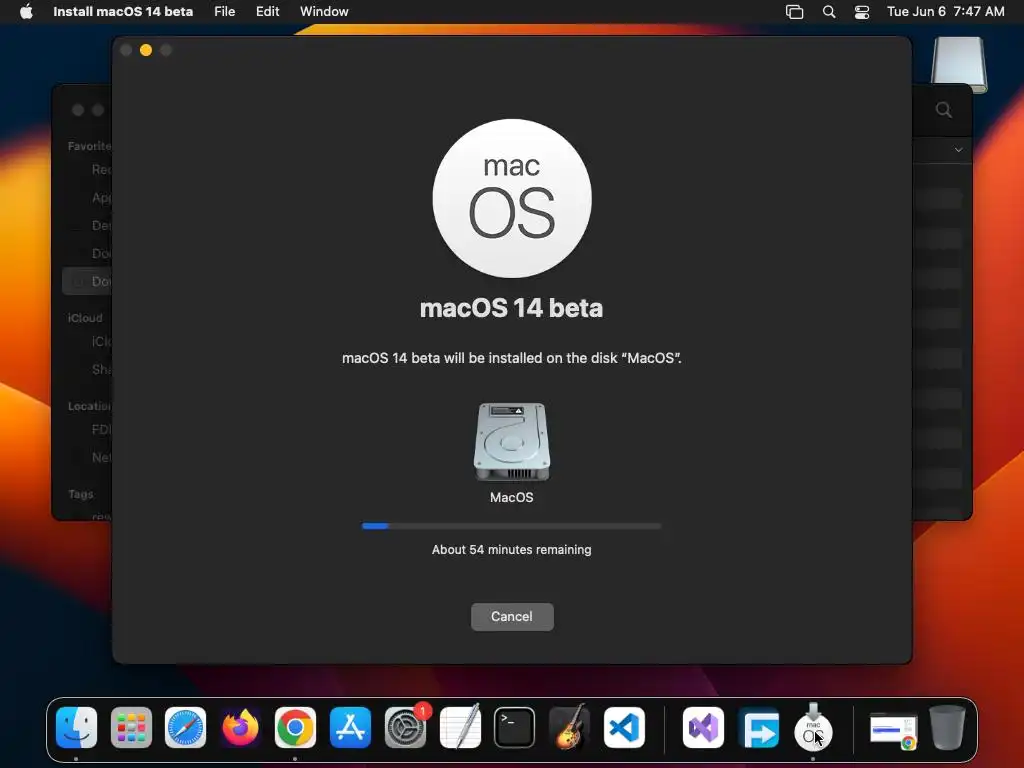1024x768 pixels.
Task: Click the Finder window search icon
Action: click(x=943, y=110)
